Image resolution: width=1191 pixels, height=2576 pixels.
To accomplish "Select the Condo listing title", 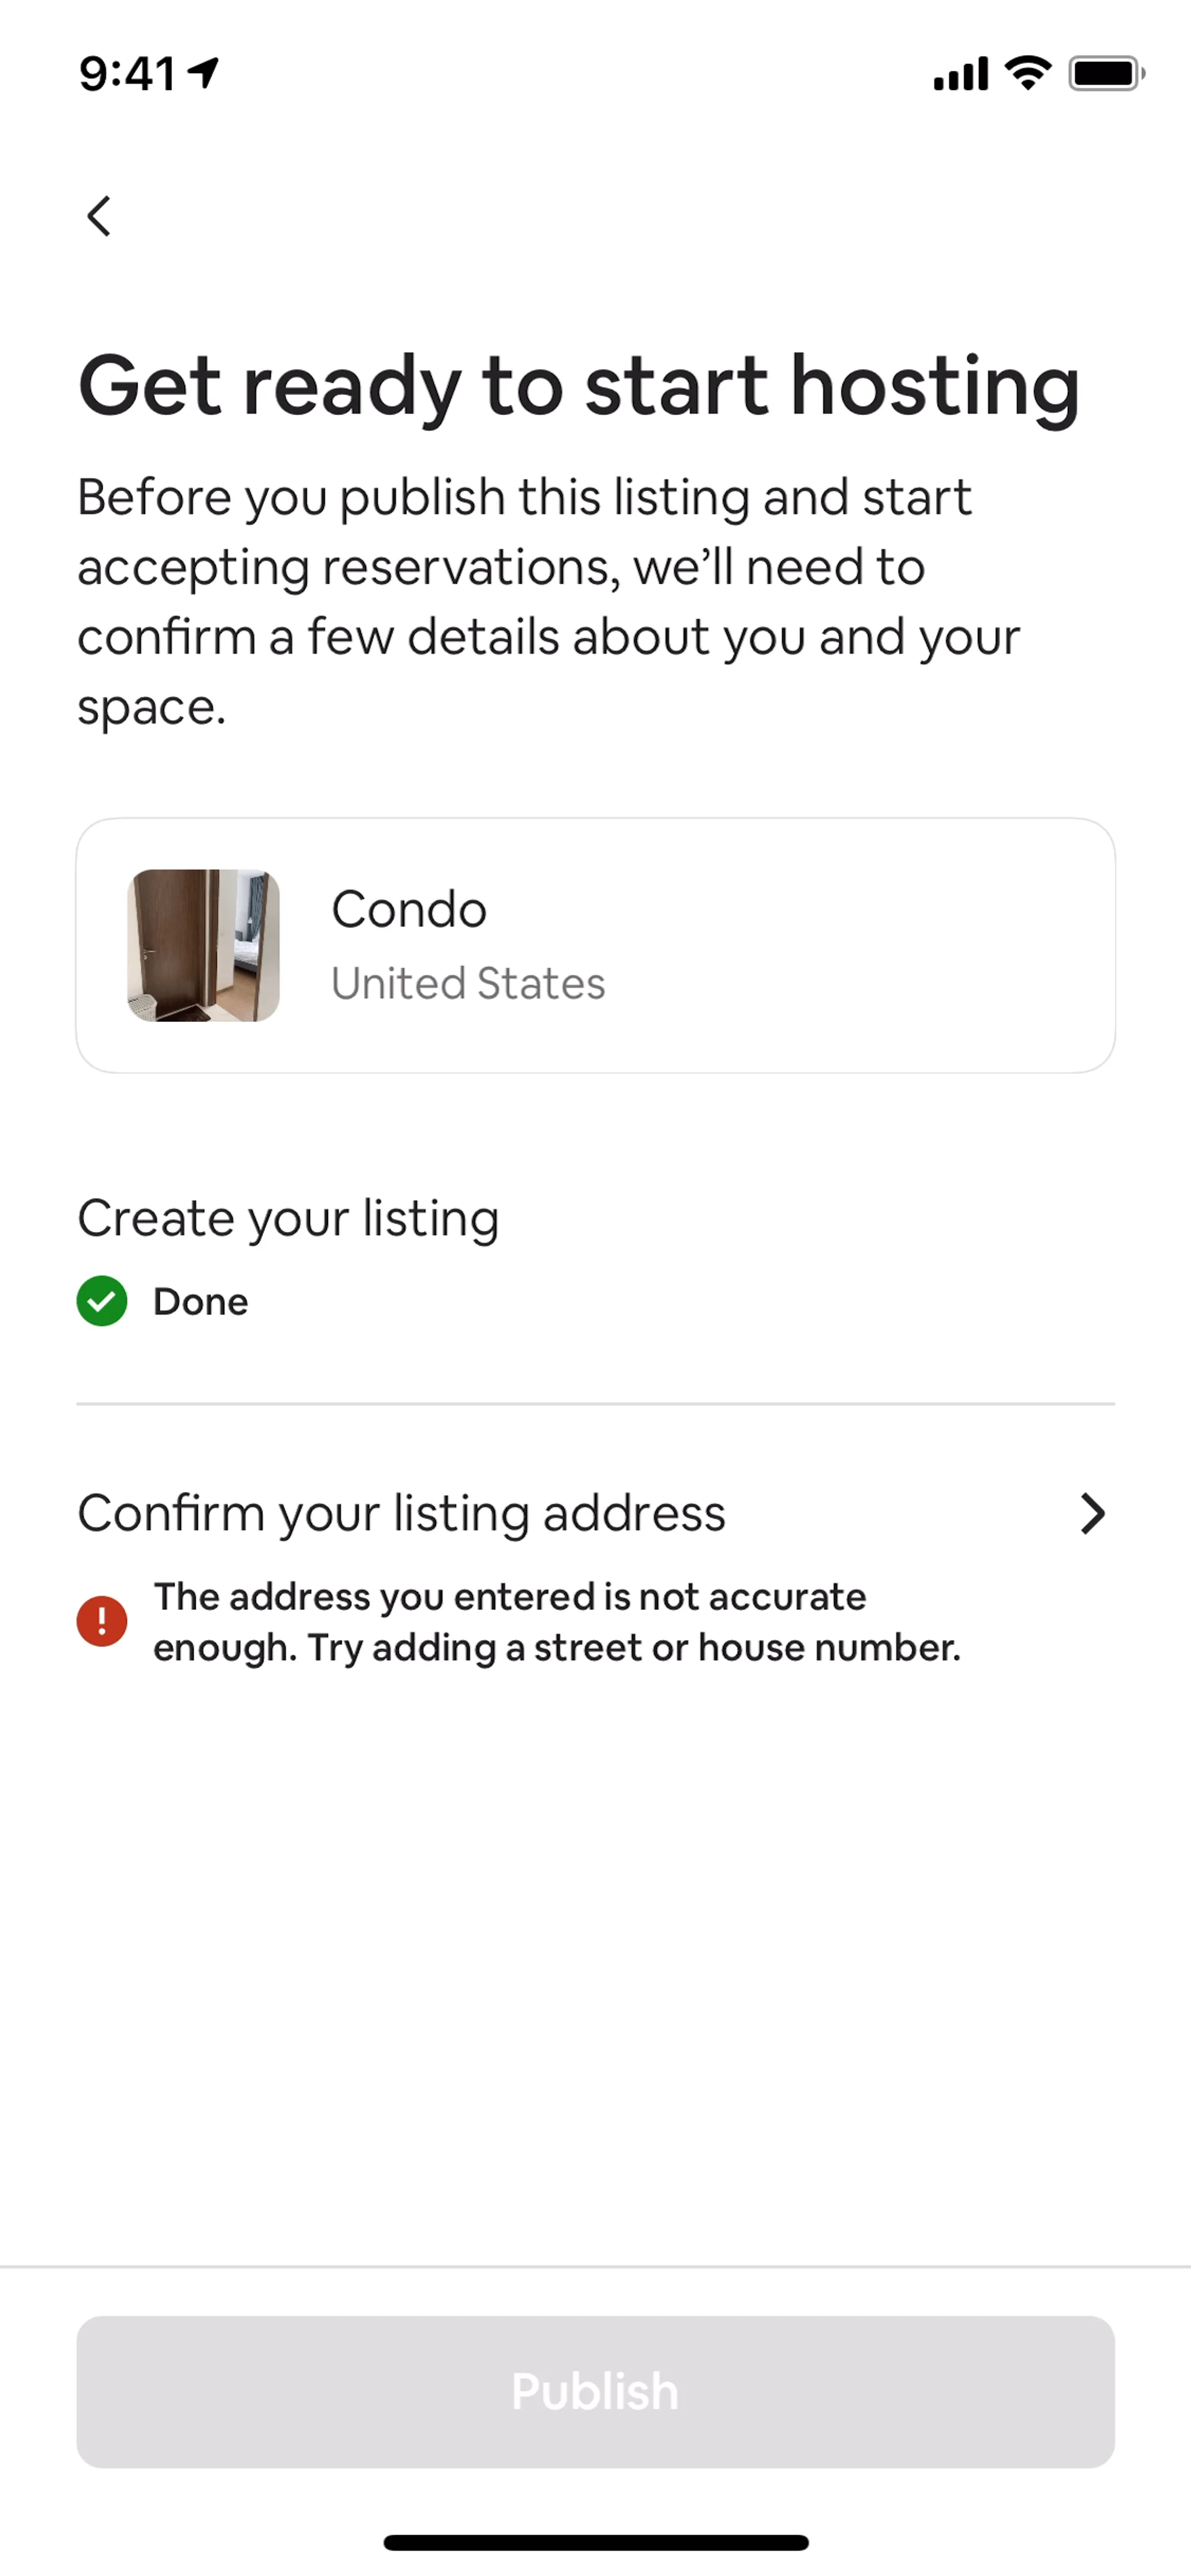I will point(409,910).
